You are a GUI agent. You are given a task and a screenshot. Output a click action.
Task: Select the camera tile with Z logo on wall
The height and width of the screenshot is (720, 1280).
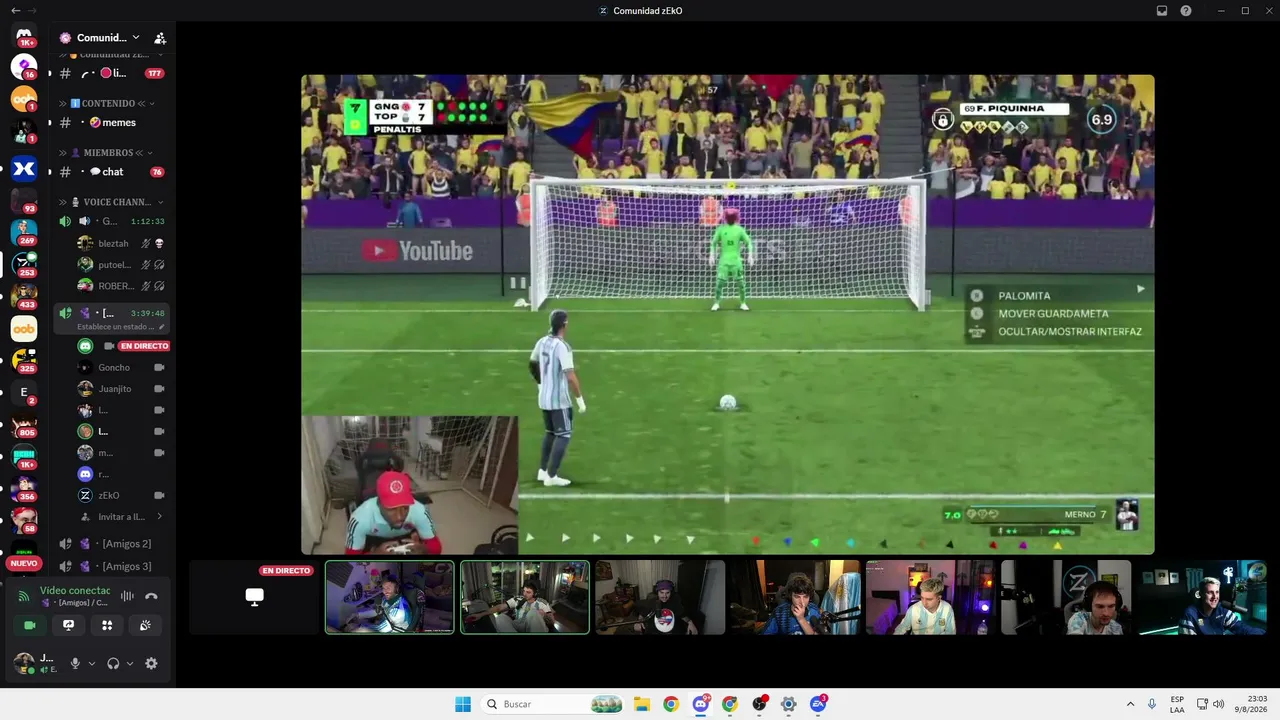coord(1066,597)
